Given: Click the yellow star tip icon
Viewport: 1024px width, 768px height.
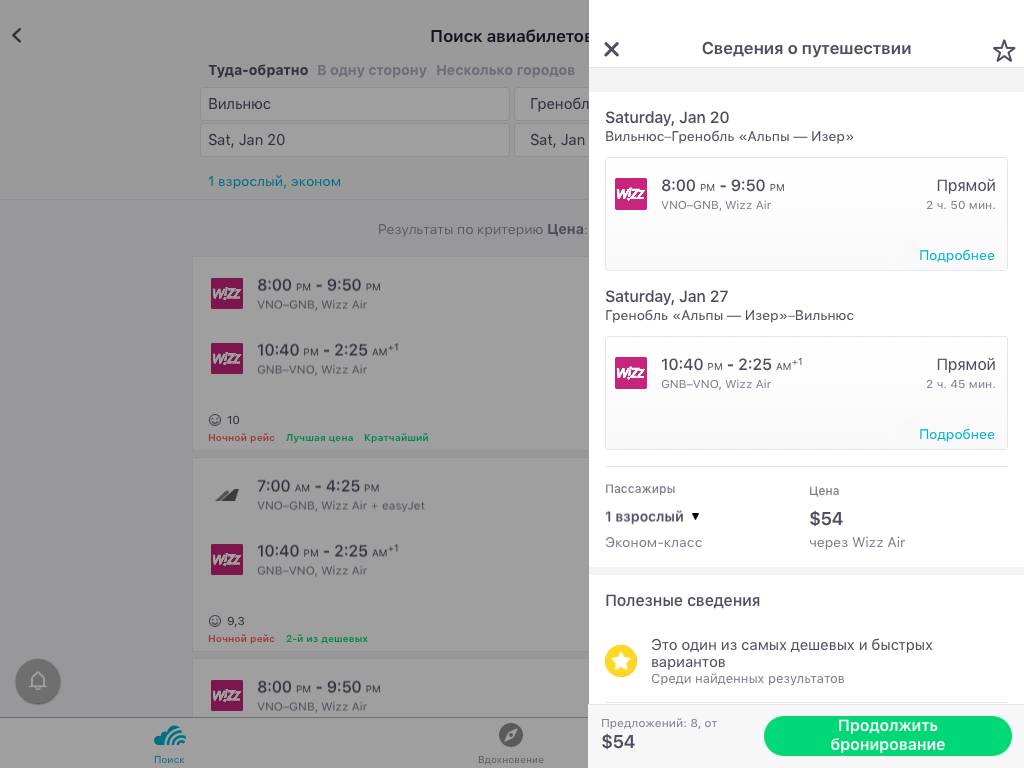Looking at the screenshot, I should 621,661.
